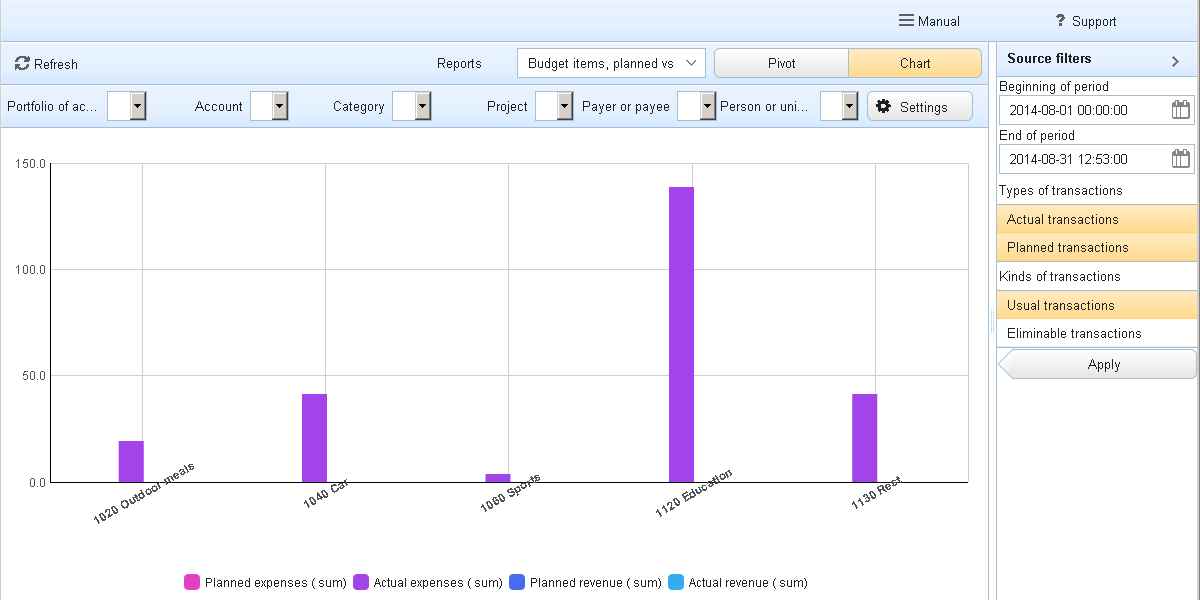The height and width of the screenshot is (600, 1200).
Task: Open the Manual menu icon
Action: coord(906,21)
